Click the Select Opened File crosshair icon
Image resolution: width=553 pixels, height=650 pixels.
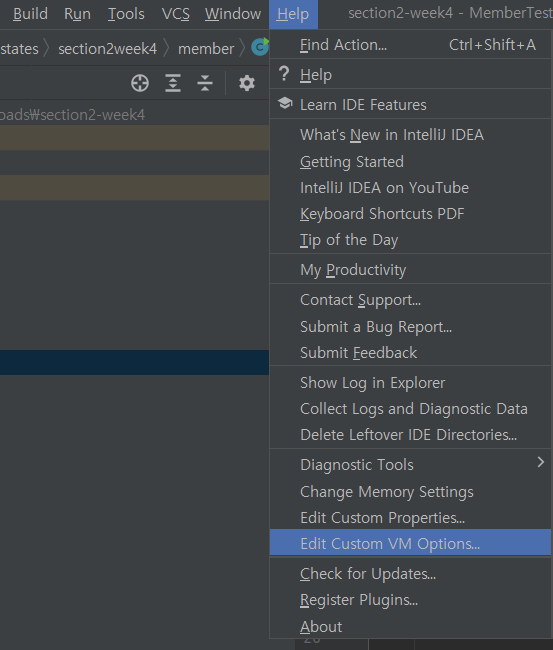[140, 83]
